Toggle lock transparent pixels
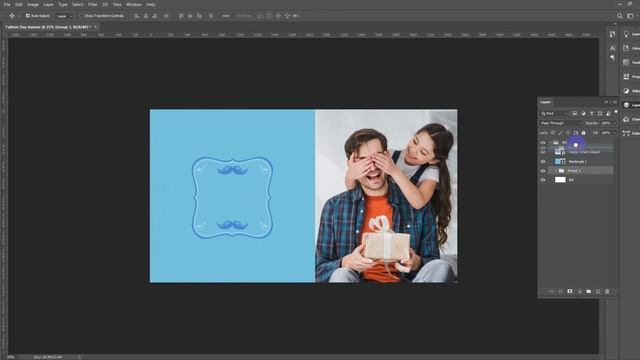 [x=553, y=133]
